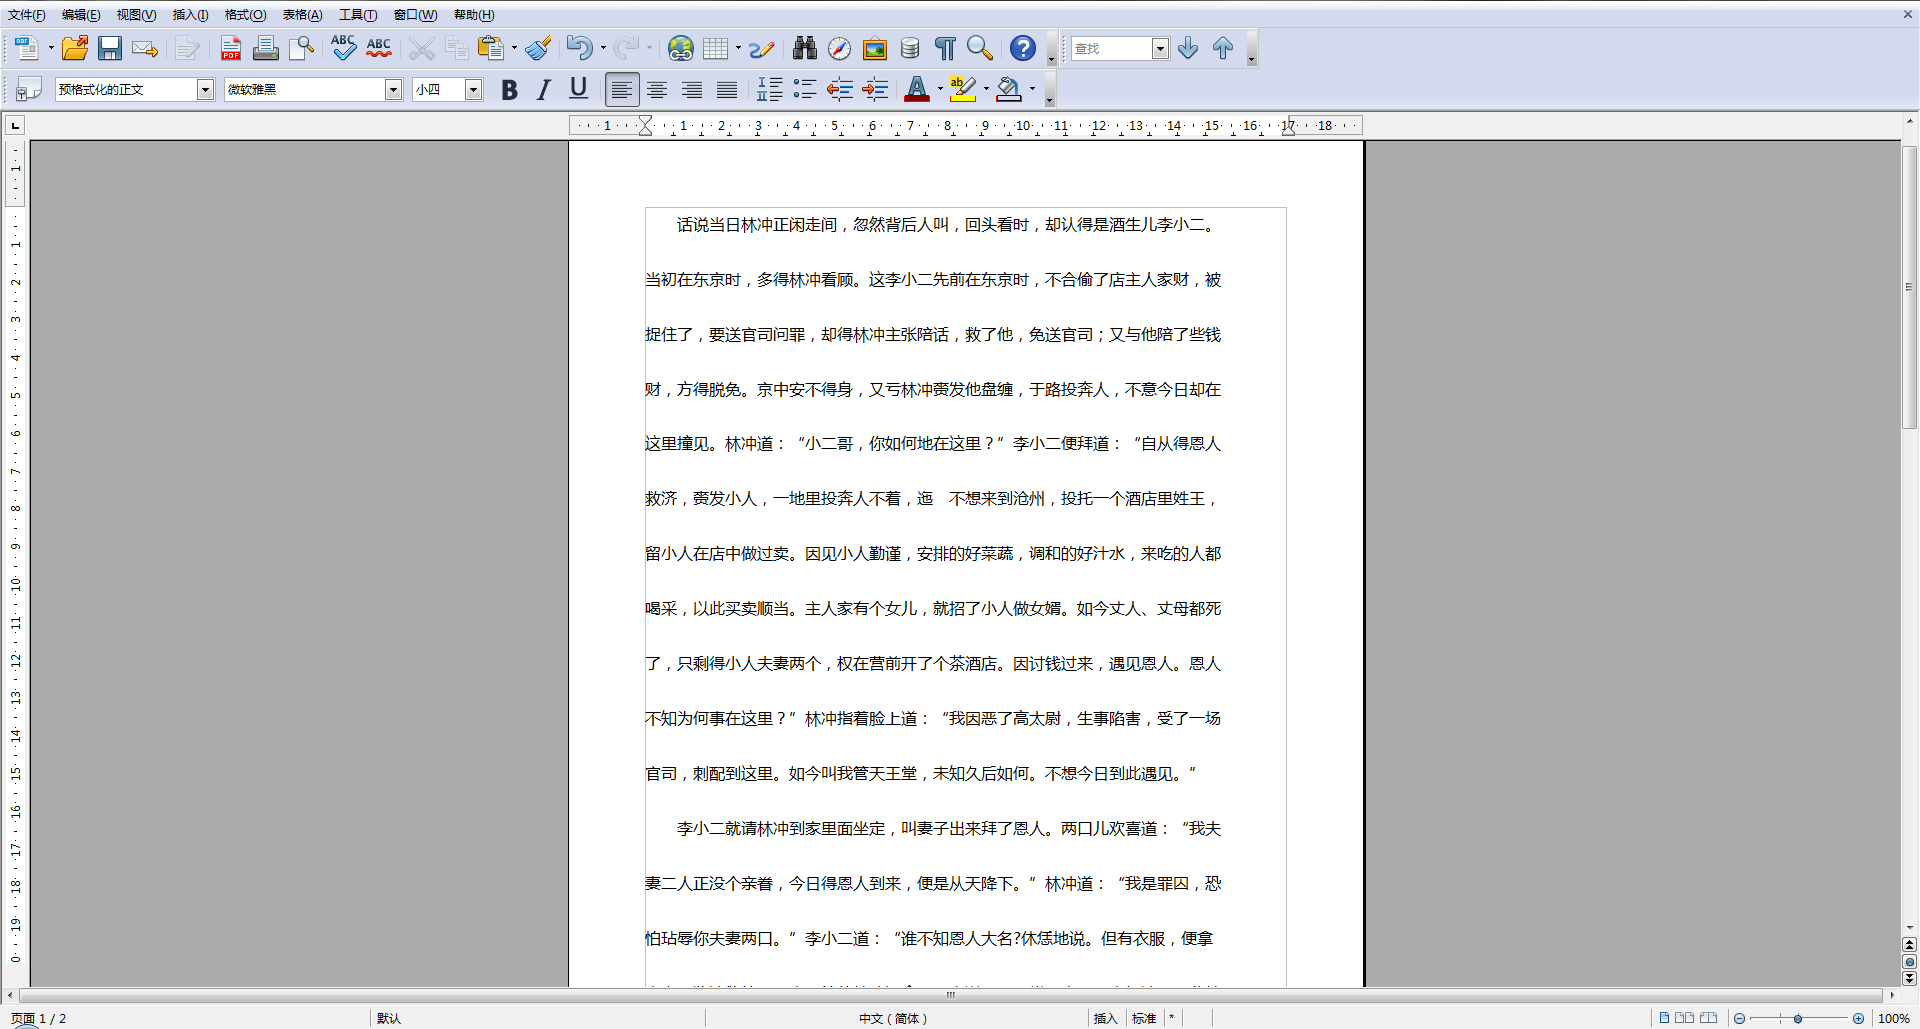Paste from clipboard icon

coord(490,48)
